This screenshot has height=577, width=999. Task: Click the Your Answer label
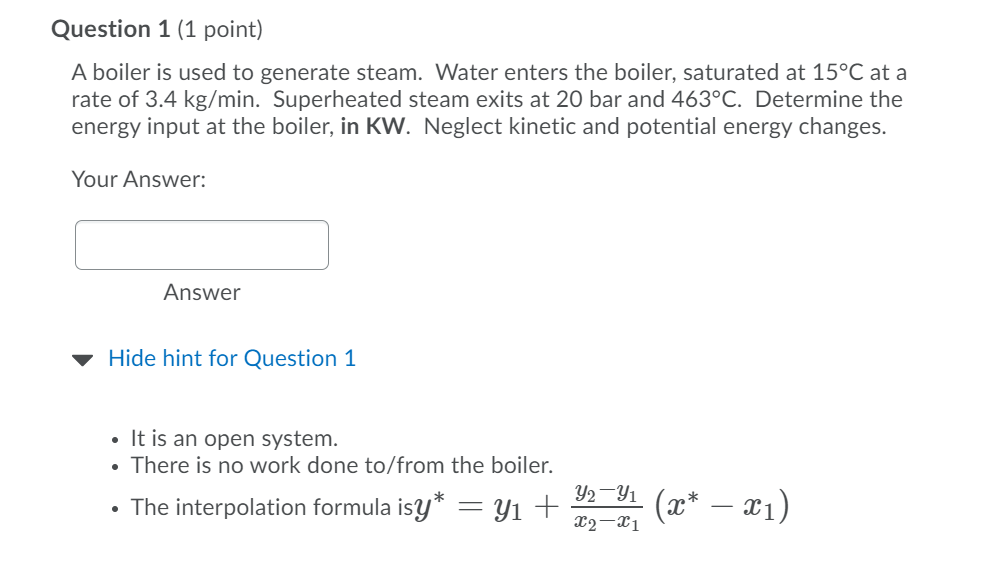[x=138, y=181]
